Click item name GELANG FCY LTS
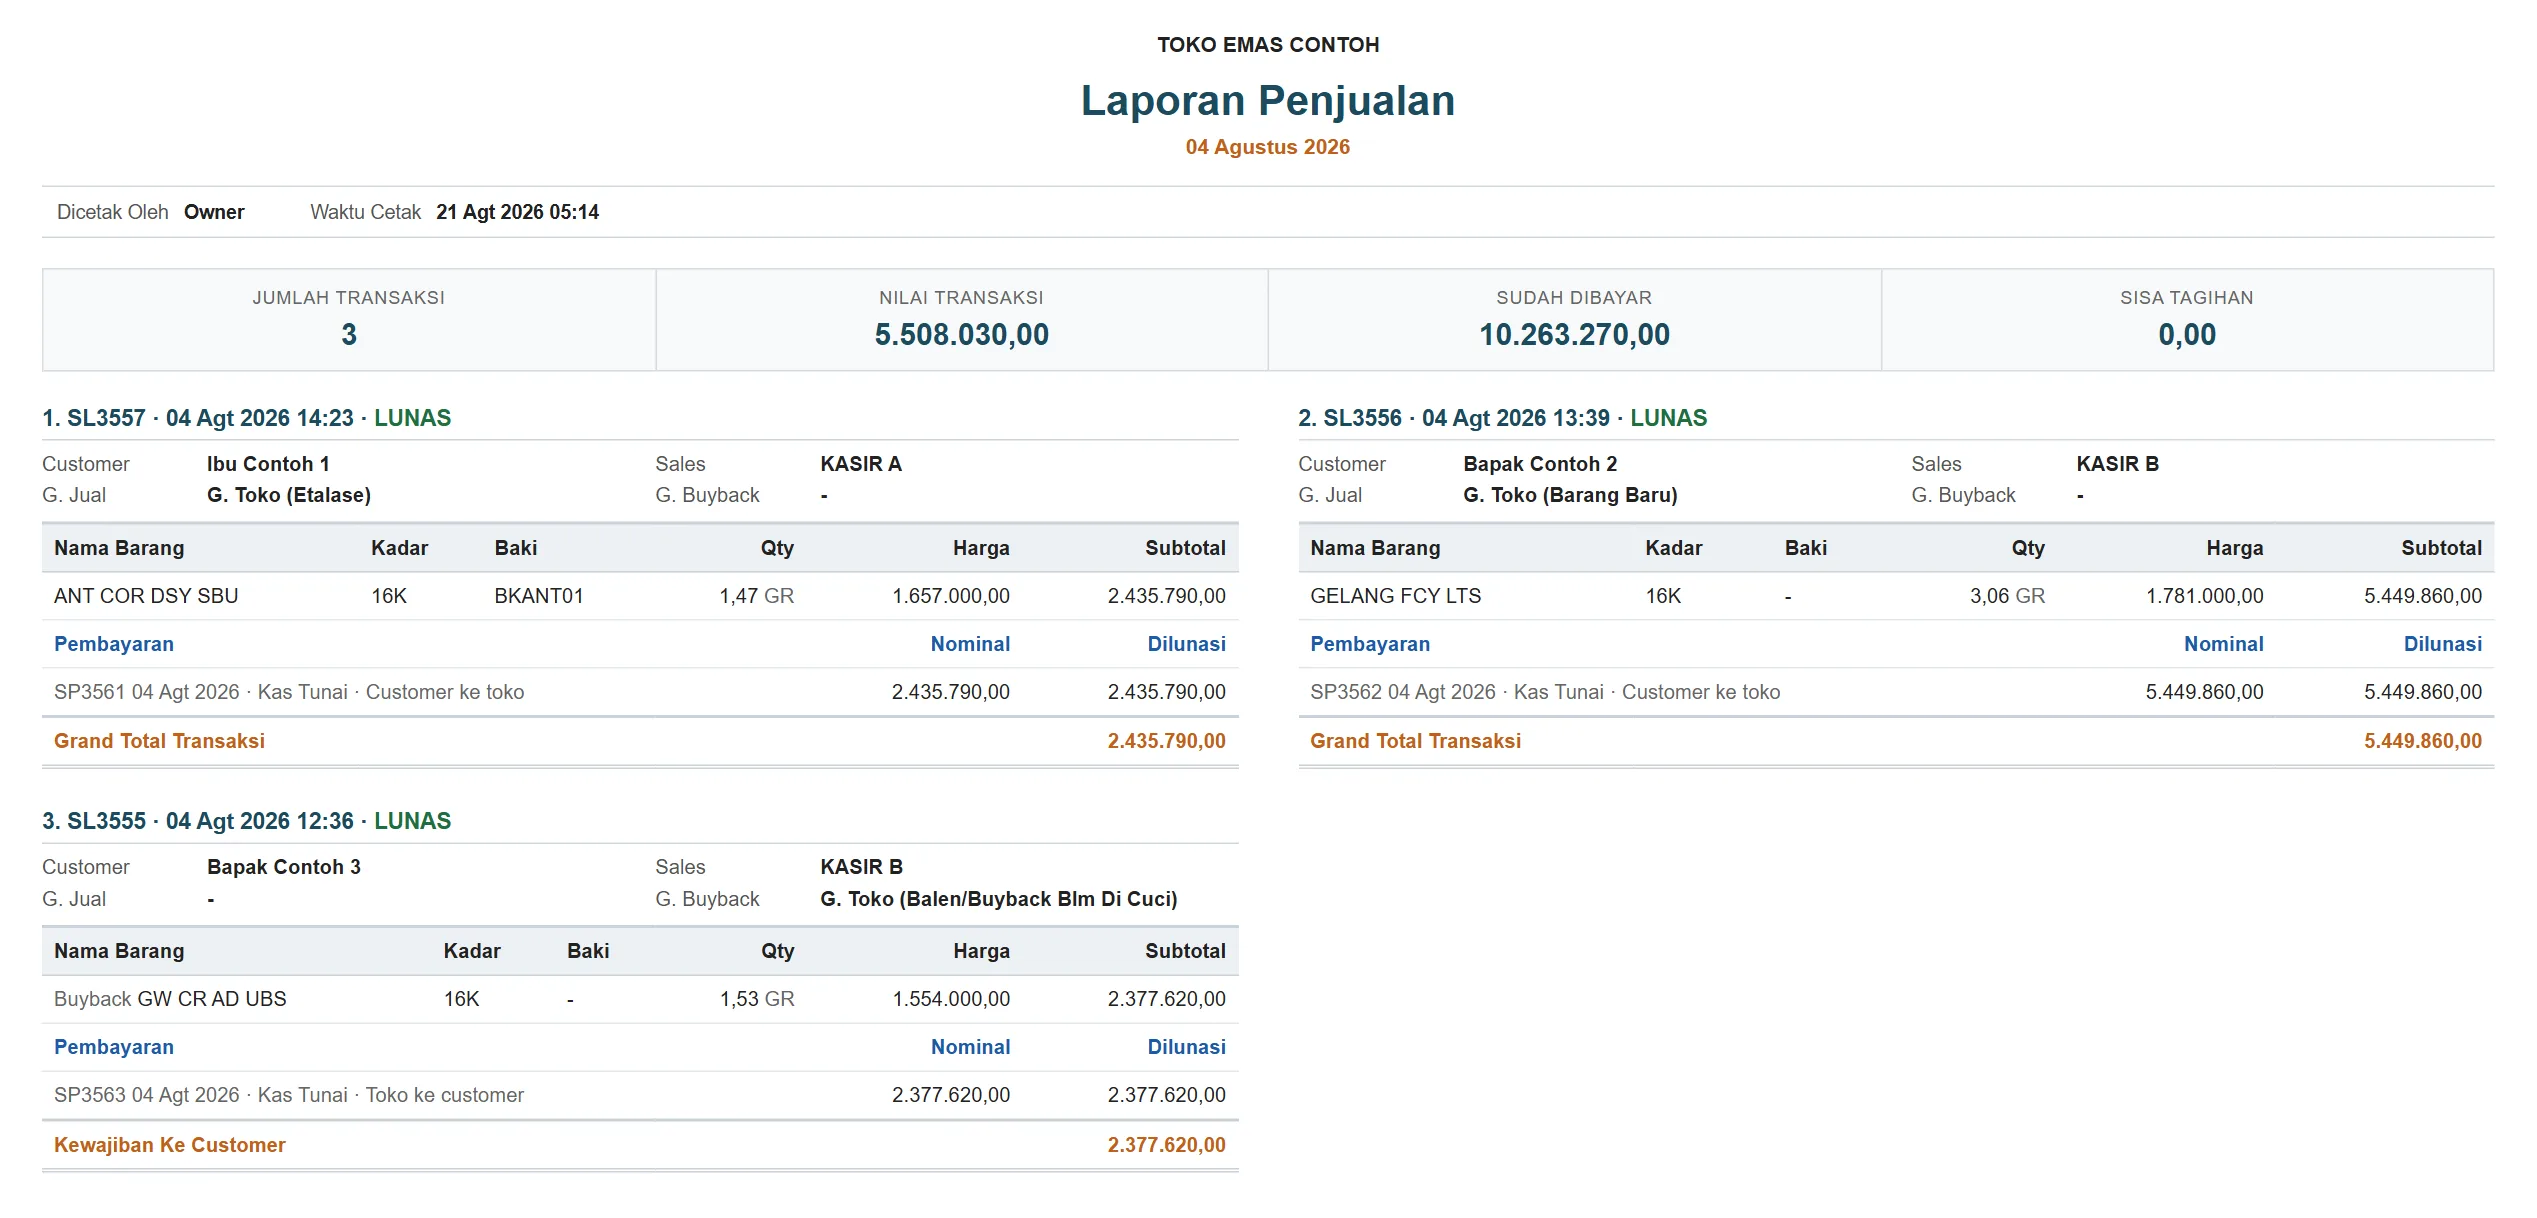The height and width of the screenshot is (1218, 2537). [1395, 596]
